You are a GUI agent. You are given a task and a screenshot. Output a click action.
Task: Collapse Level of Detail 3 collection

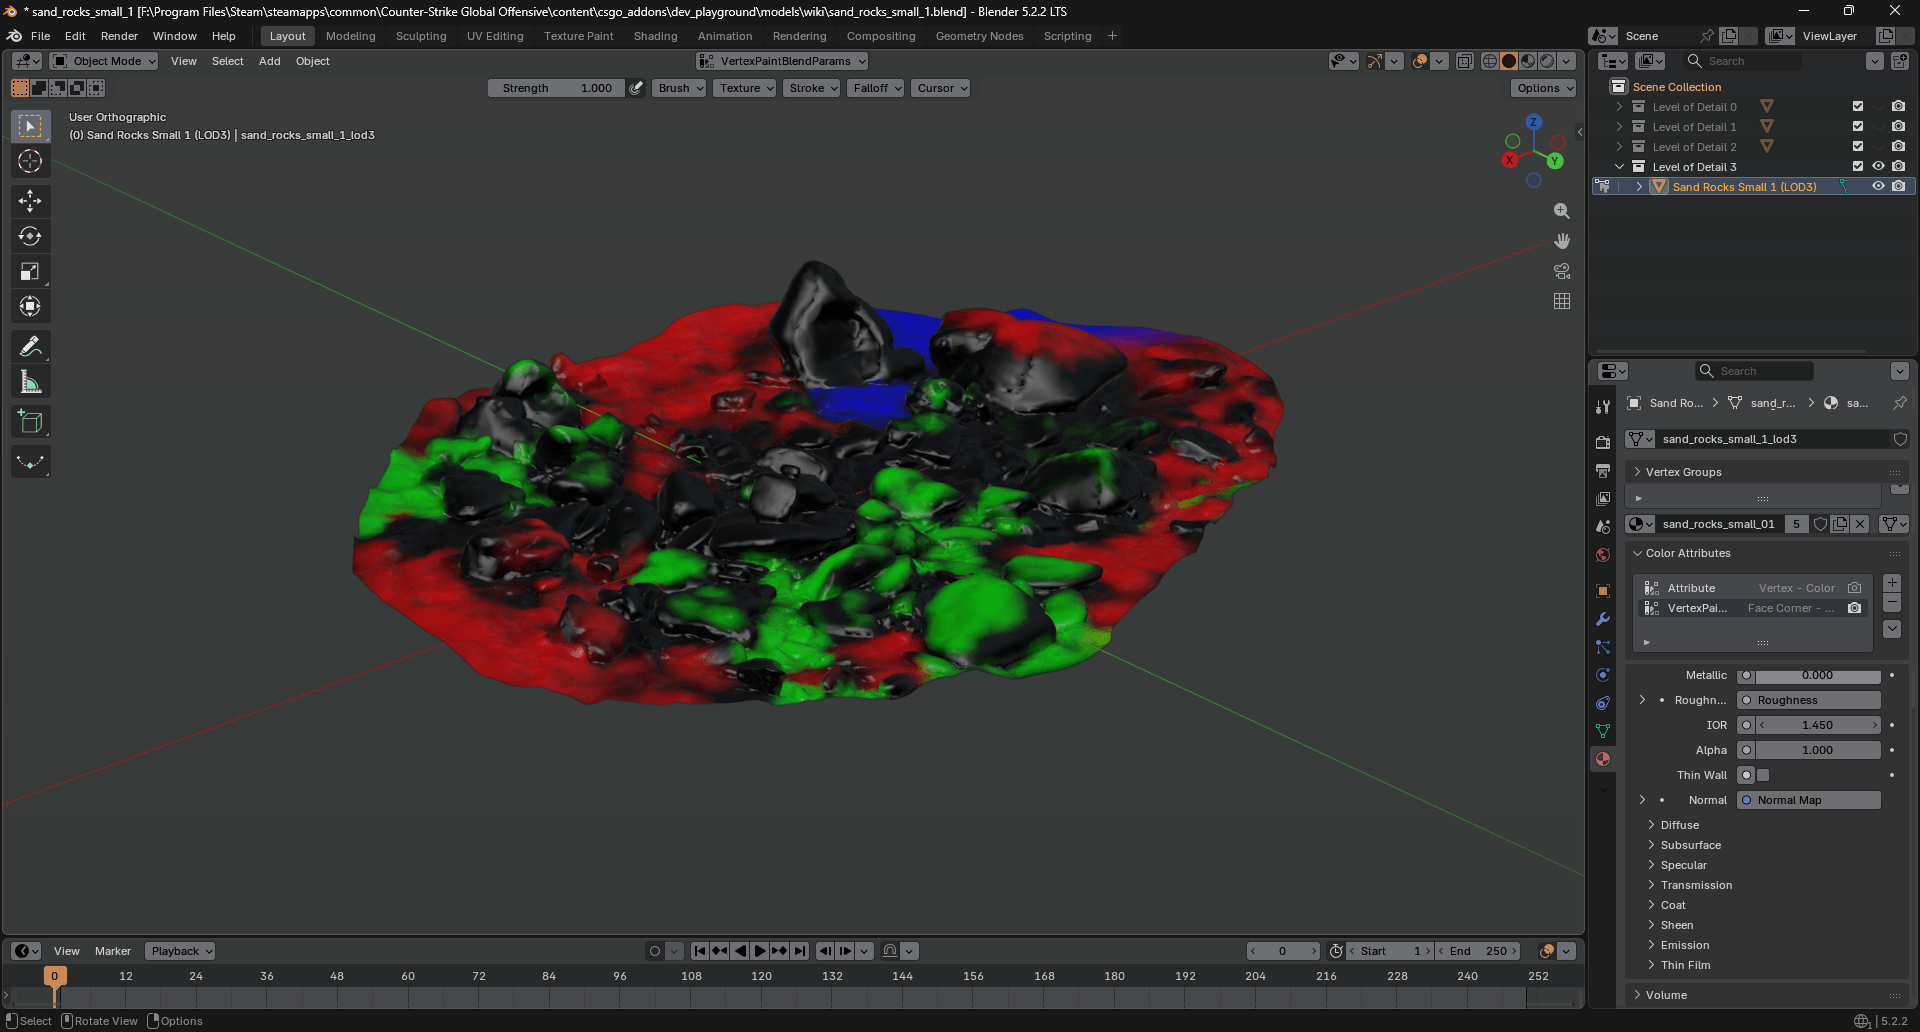point(1619,166)
